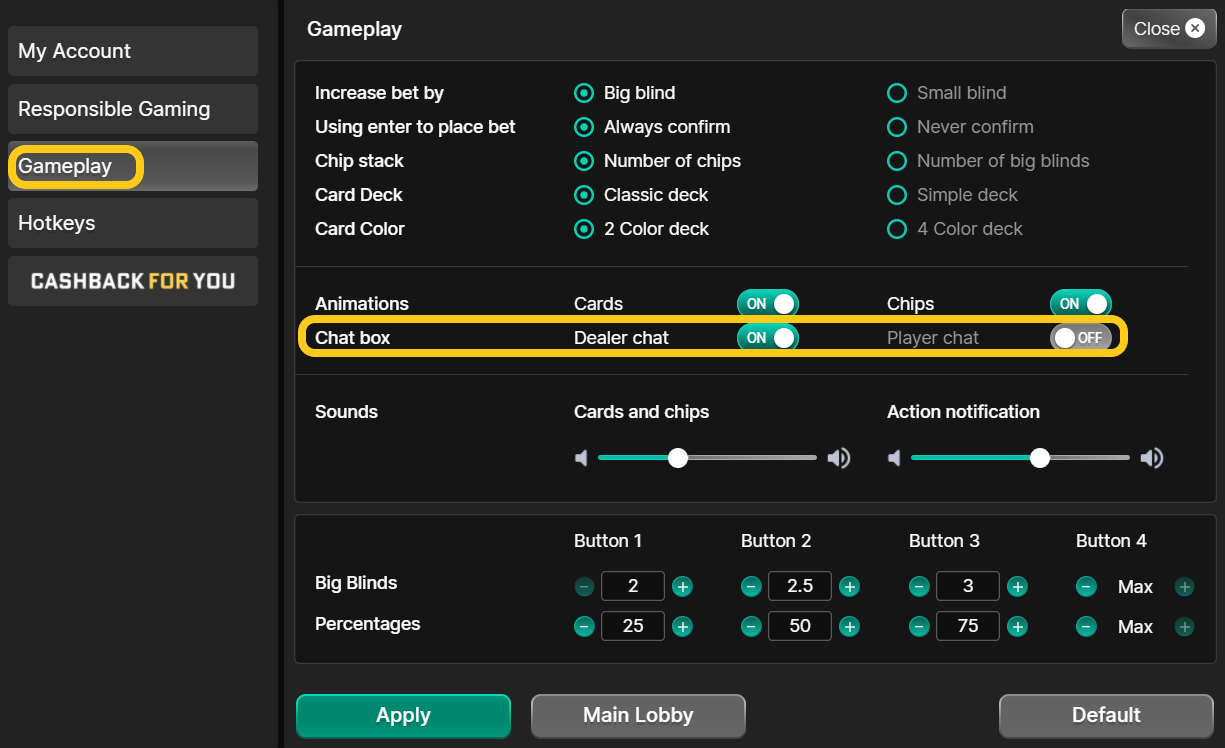Click the Apply button
The width and height of the screenshot is (1225, 748).
click(x=403, y=716)
